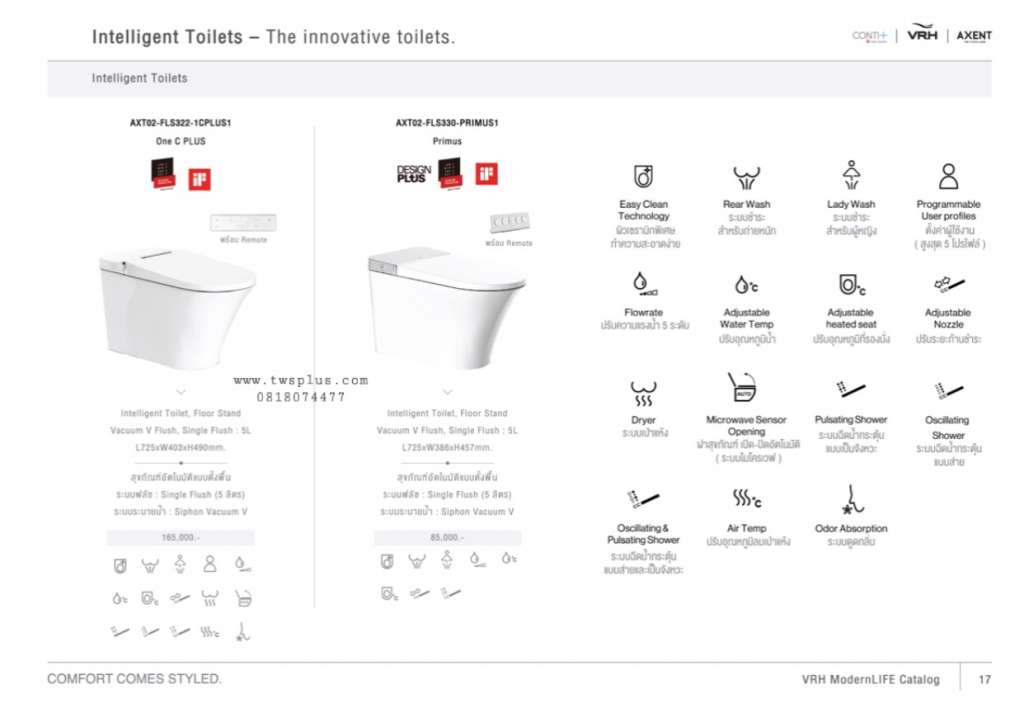Click the 165,000 price bar

pyautogui.click(x=181, y=537)
